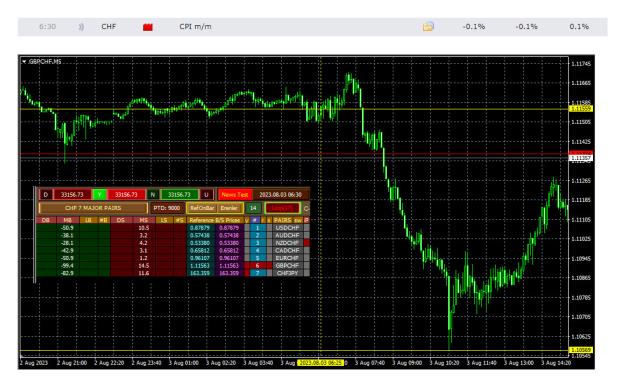
Task: Toggle the green Y button
Action: pos(99,195)
